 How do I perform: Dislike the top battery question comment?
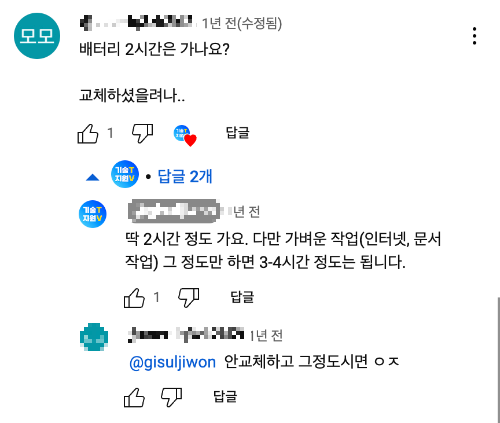tap(143, 134)
